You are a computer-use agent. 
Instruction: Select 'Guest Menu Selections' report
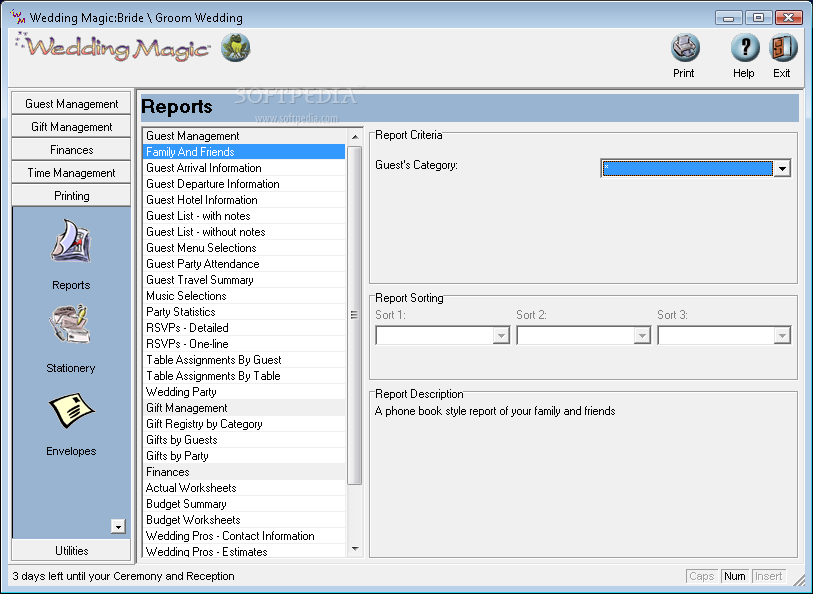tap(244, 248)
